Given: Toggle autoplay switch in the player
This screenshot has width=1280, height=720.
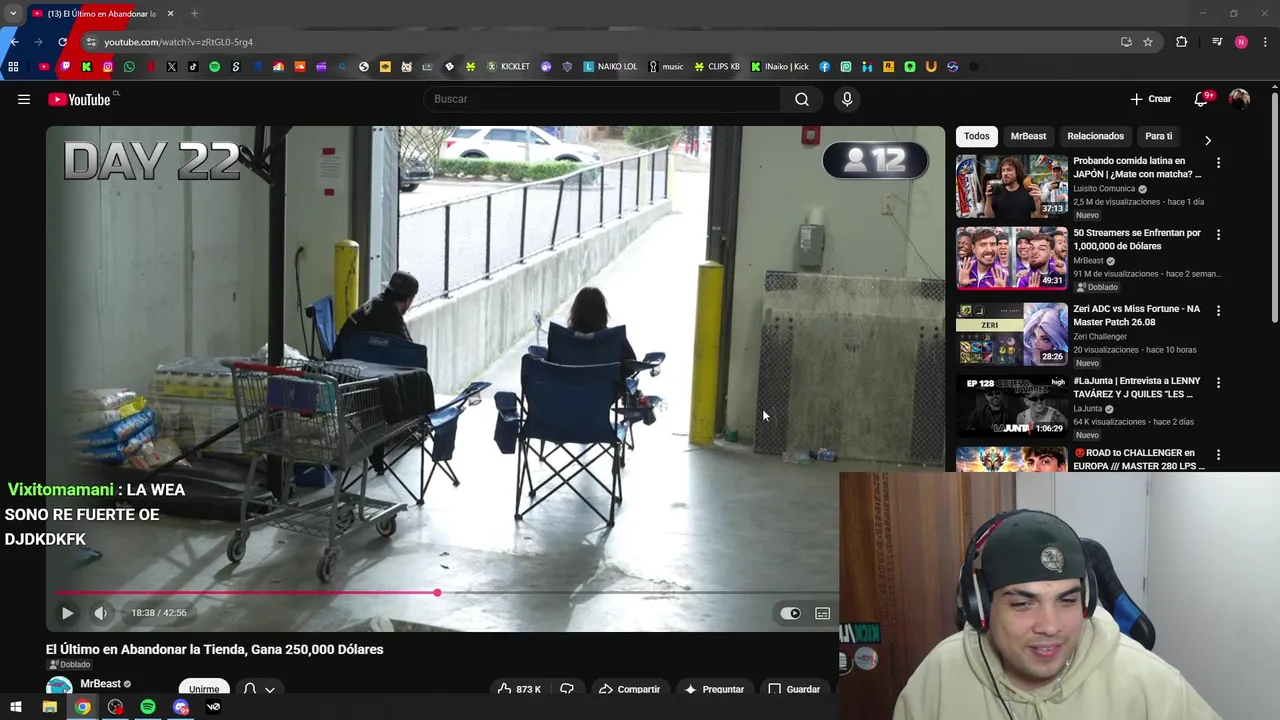Looking at the screenshot, I should [x=790, y=613].
